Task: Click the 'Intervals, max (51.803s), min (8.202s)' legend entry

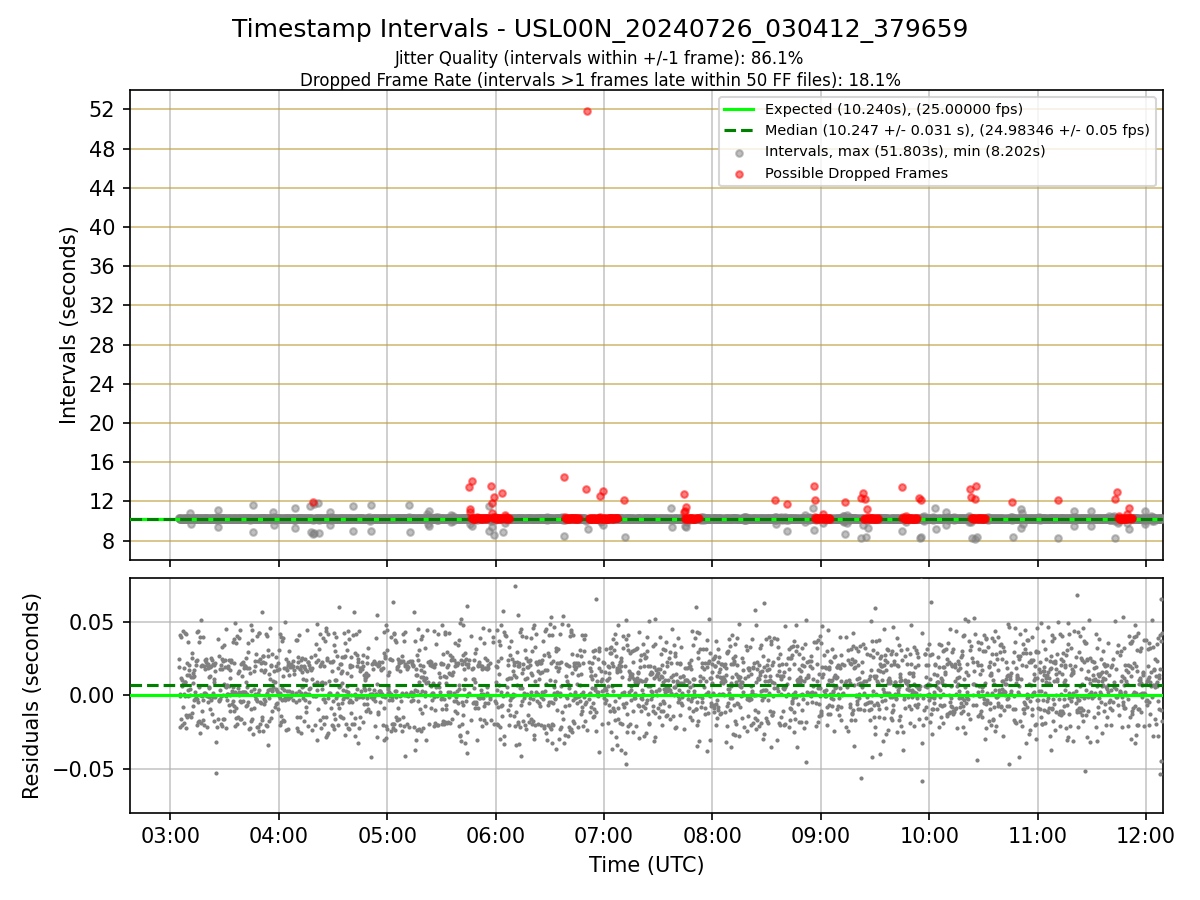Action: click(905, 151)
